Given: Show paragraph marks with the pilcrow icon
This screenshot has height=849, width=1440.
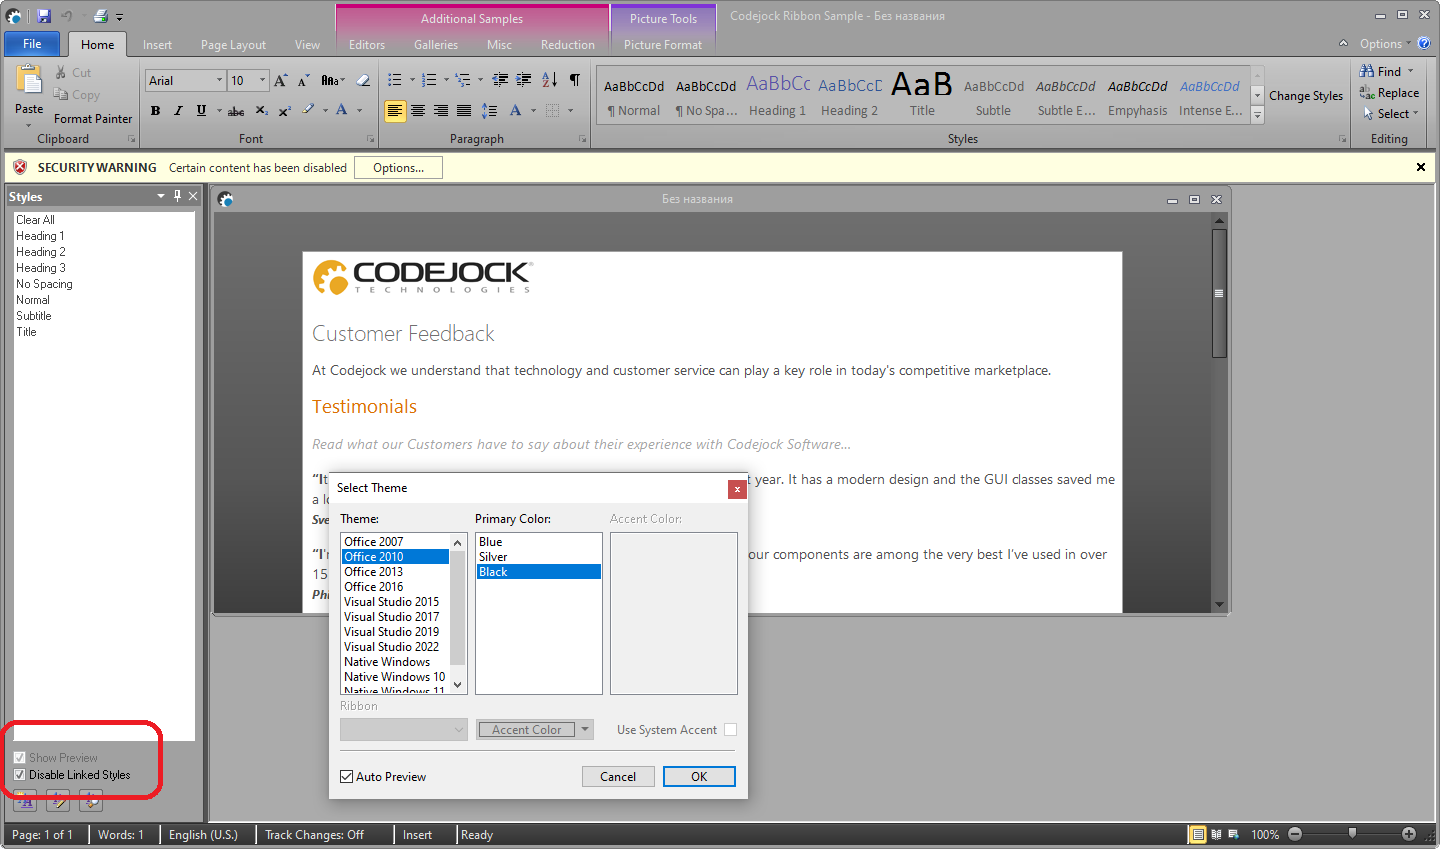Looking at the screenshot, I should click(x=575, y=80).
